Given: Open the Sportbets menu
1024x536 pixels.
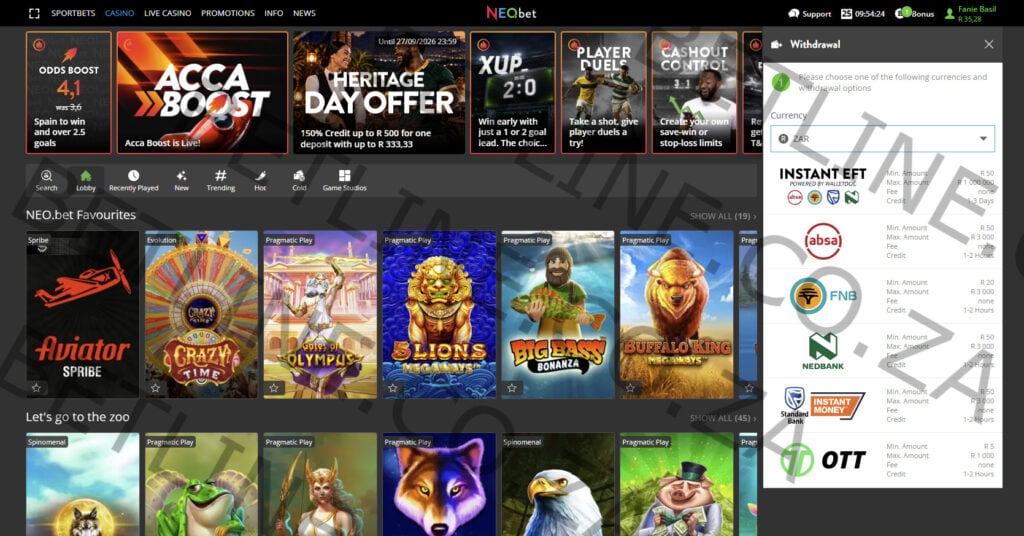Looking at the screenshot, I should tap(73, 13).
